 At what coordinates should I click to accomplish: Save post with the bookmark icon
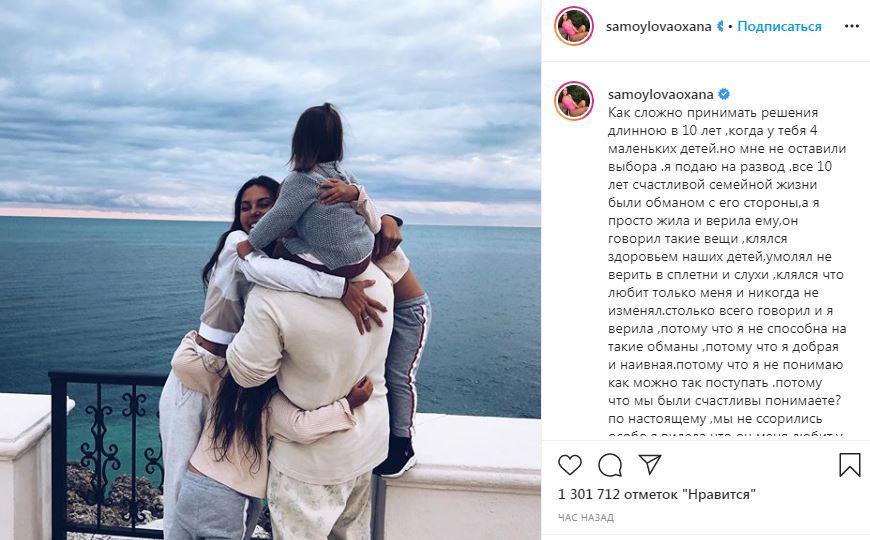[x=849, y=465]
